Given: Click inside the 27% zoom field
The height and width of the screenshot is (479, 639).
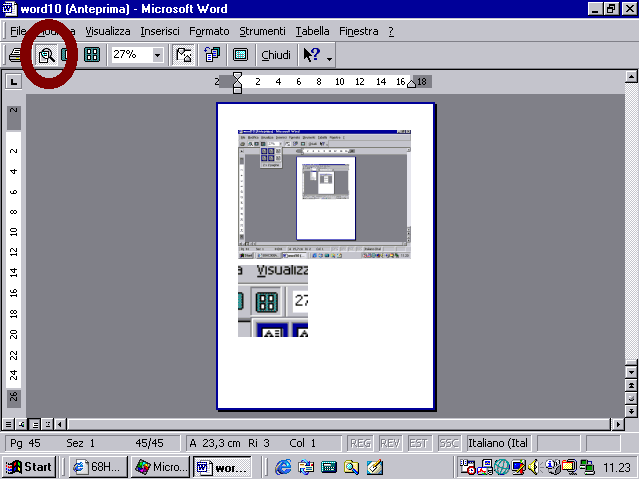Looking at the screenshot, I should pos(132,55).
